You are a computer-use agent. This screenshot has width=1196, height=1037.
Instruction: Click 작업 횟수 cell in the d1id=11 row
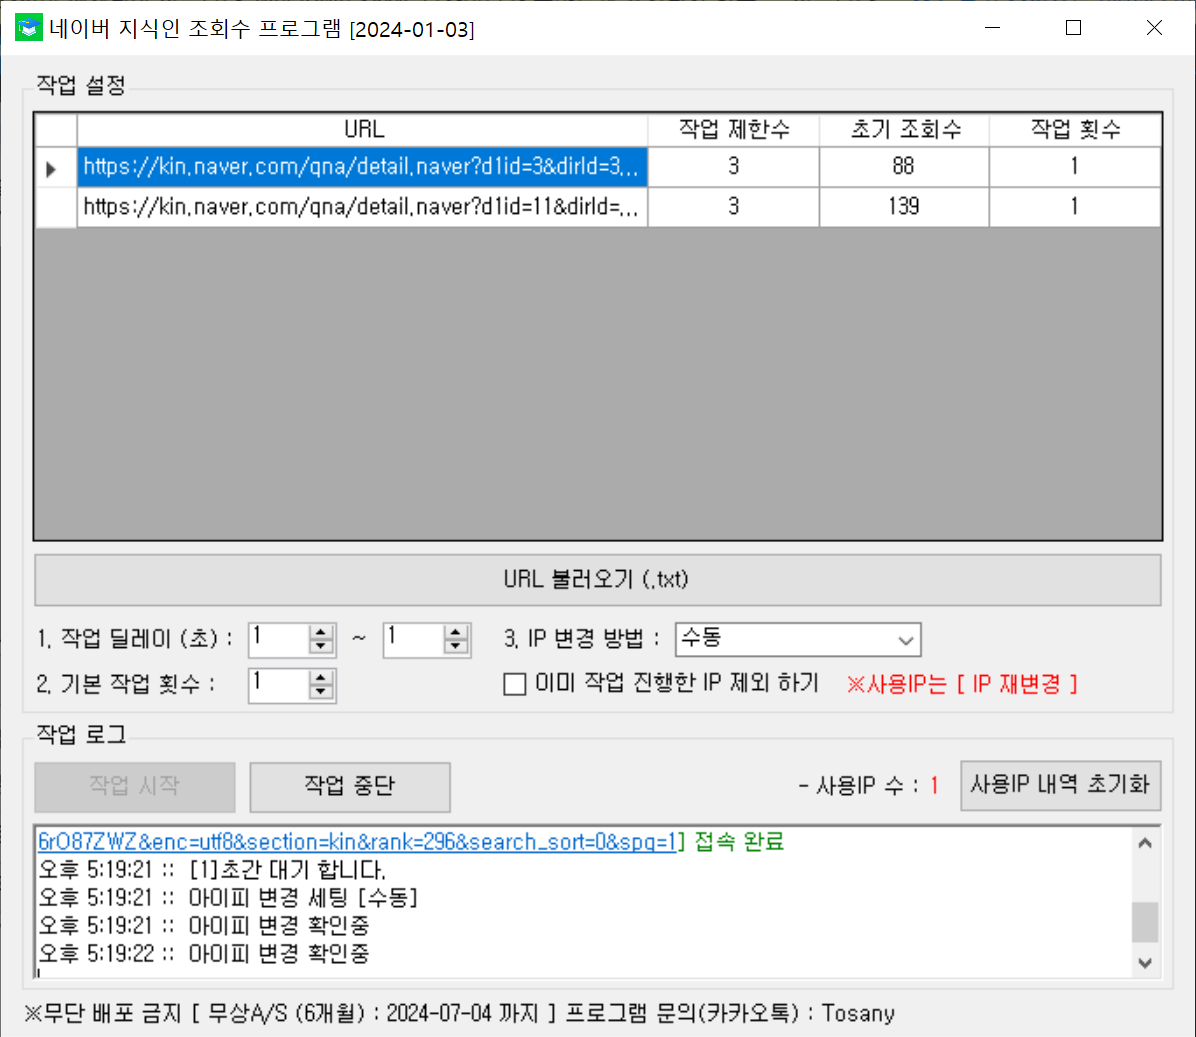1075,207
